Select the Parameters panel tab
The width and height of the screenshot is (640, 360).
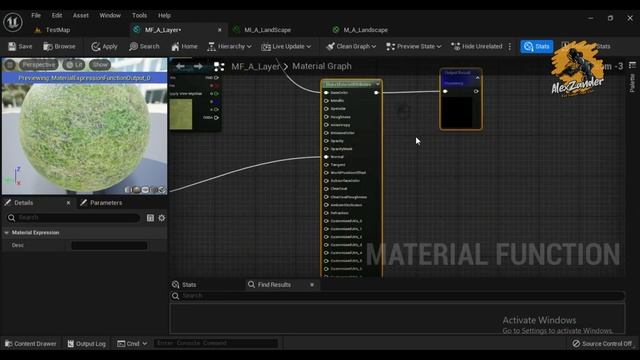click(101, 203)
